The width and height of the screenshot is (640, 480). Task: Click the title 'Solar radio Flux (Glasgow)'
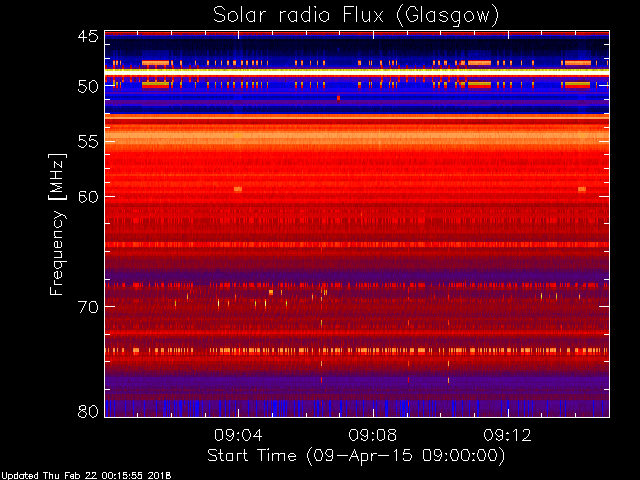point(356,16)
